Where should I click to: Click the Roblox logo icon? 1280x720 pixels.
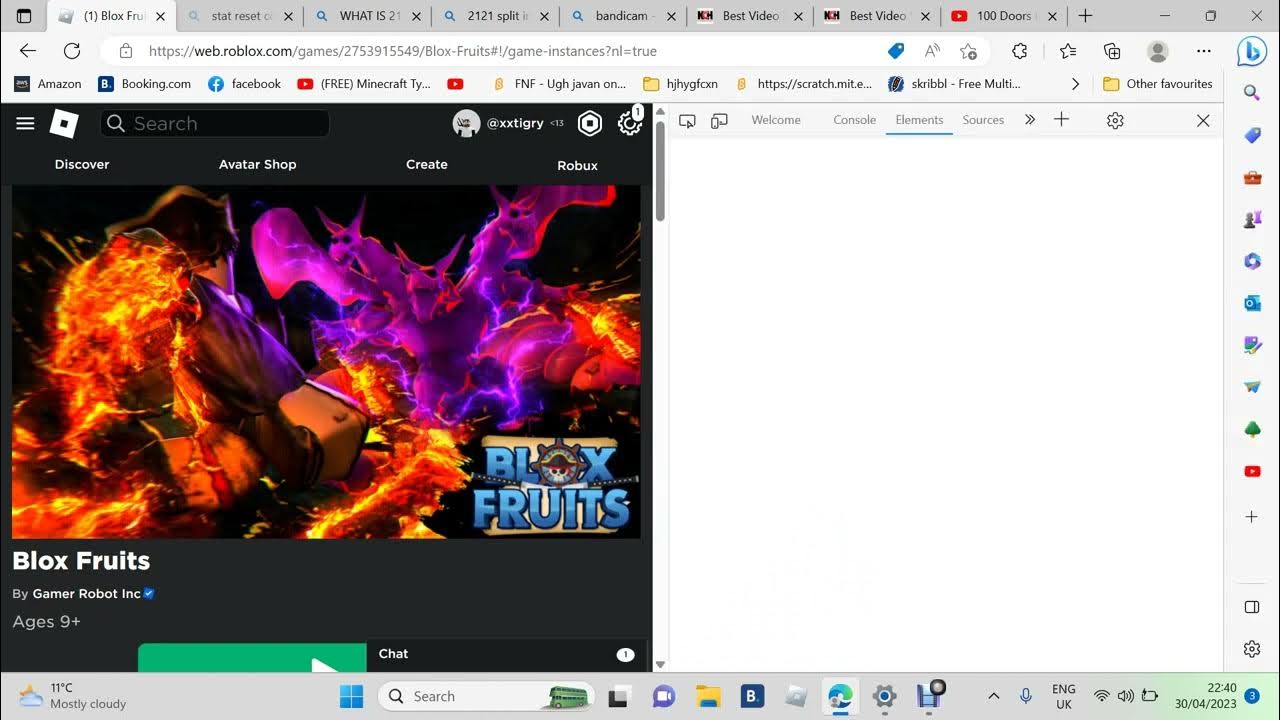[64, 123]
